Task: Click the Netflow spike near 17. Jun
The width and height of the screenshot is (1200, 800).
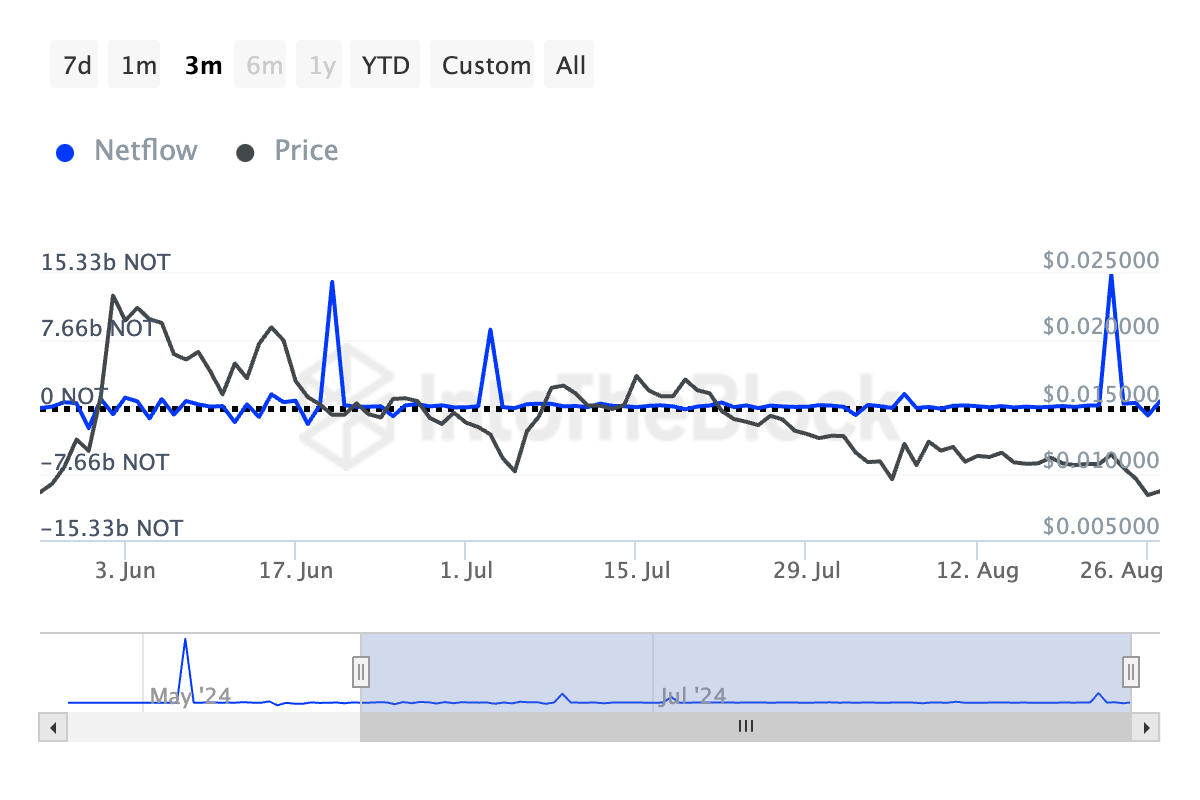Action: click(x=332, y=283)
